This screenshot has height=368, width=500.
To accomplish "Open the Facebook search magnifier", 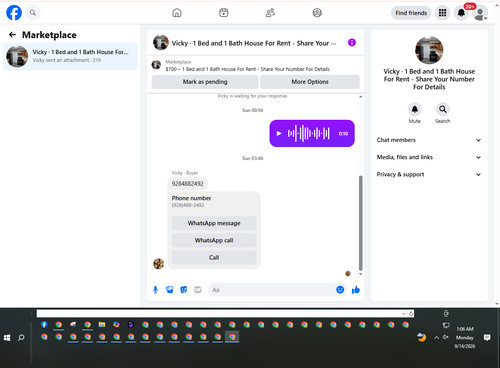I will click(x=33, y=13).
